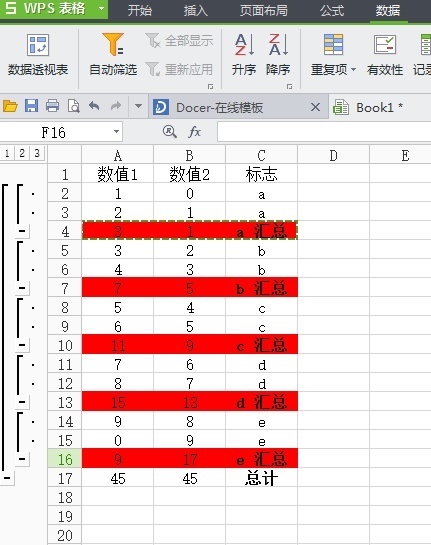This screenshot has width=431, height=545.
Task: Sort descending with 降序
Action: coord(278,56)
